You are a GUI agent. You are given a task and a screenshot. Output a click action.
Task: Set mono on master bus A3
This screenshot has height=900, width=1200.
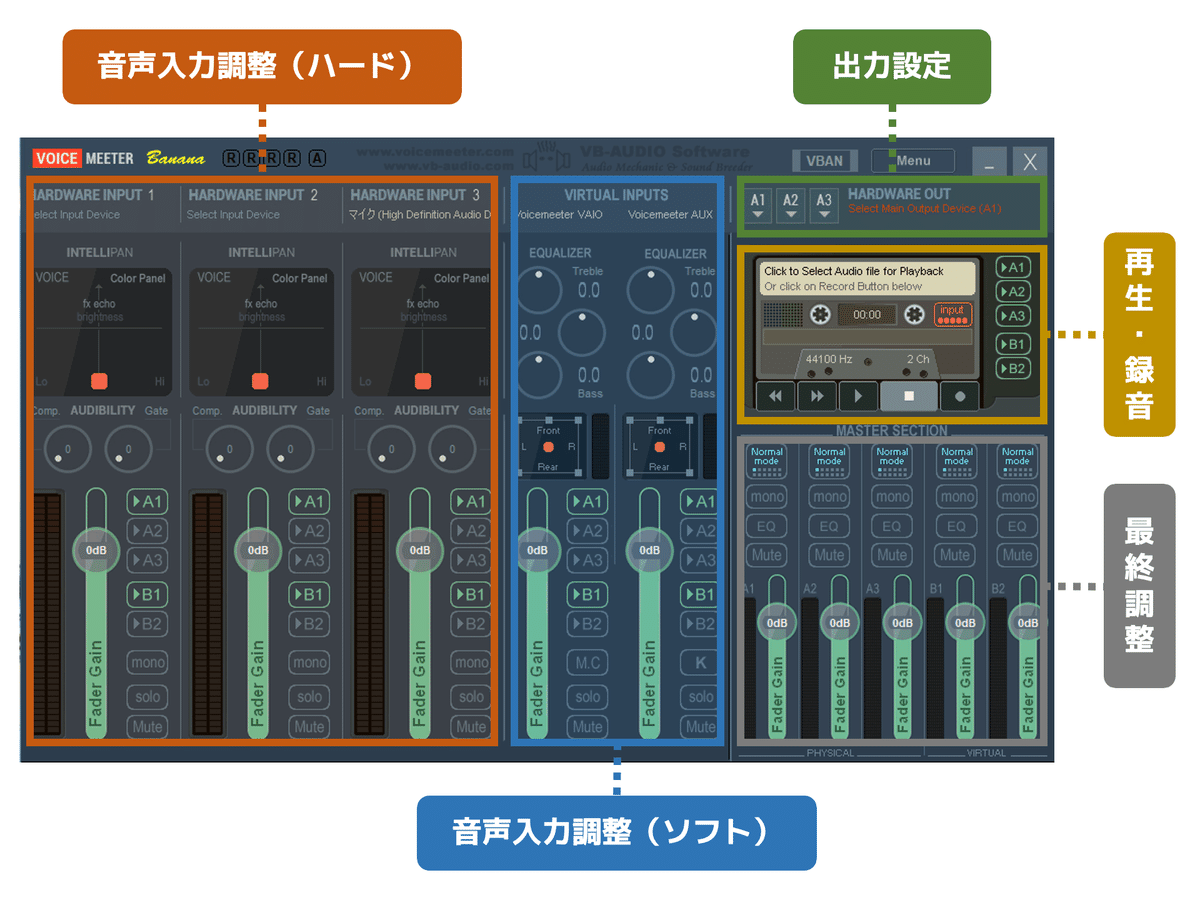(892, 497)
